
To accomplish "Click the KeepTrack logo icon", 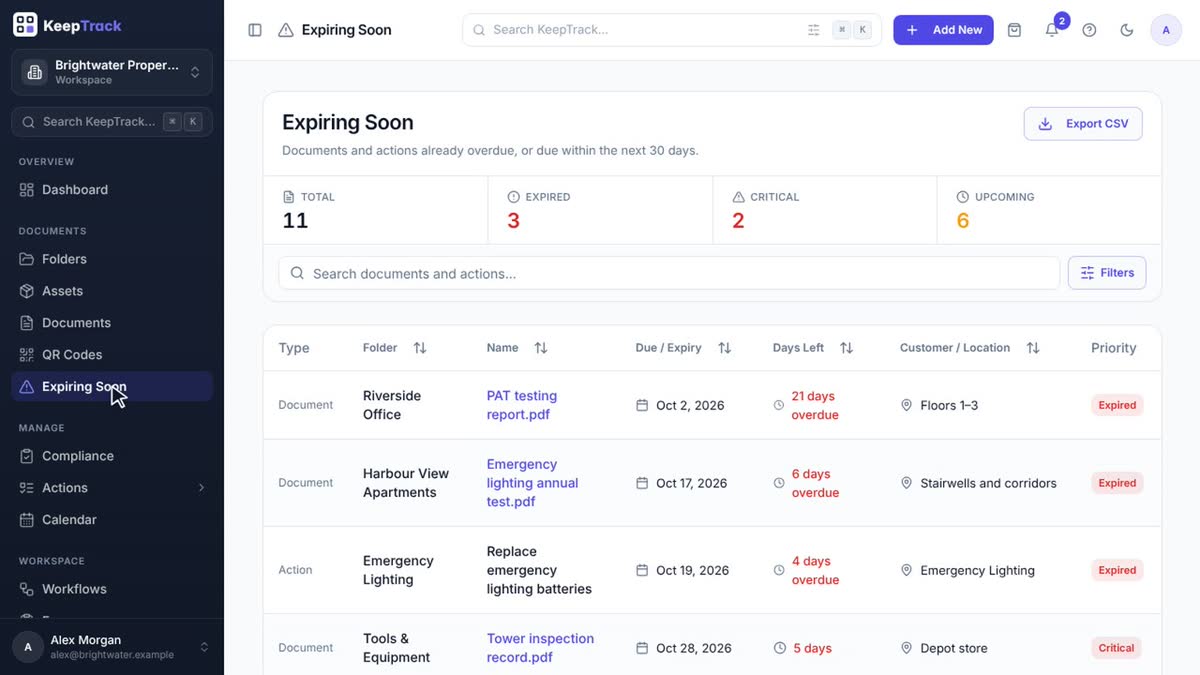I will 25,25.
